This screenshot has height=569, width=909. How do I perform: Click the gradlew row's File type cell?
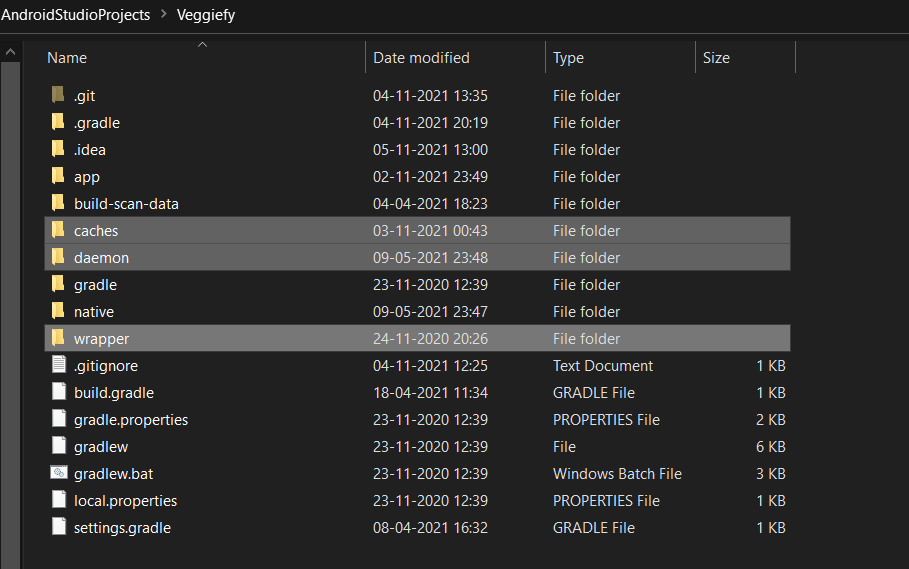pyautogui.click(x=564, y=447)
